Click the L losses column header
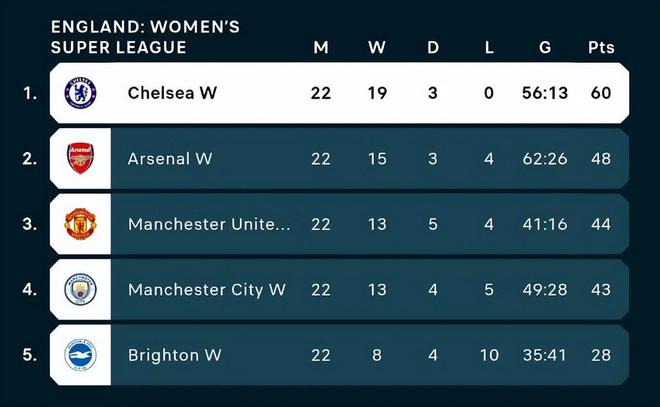This screenshot has height=407, width=660. pyautogui.click(x=489, y=47)
